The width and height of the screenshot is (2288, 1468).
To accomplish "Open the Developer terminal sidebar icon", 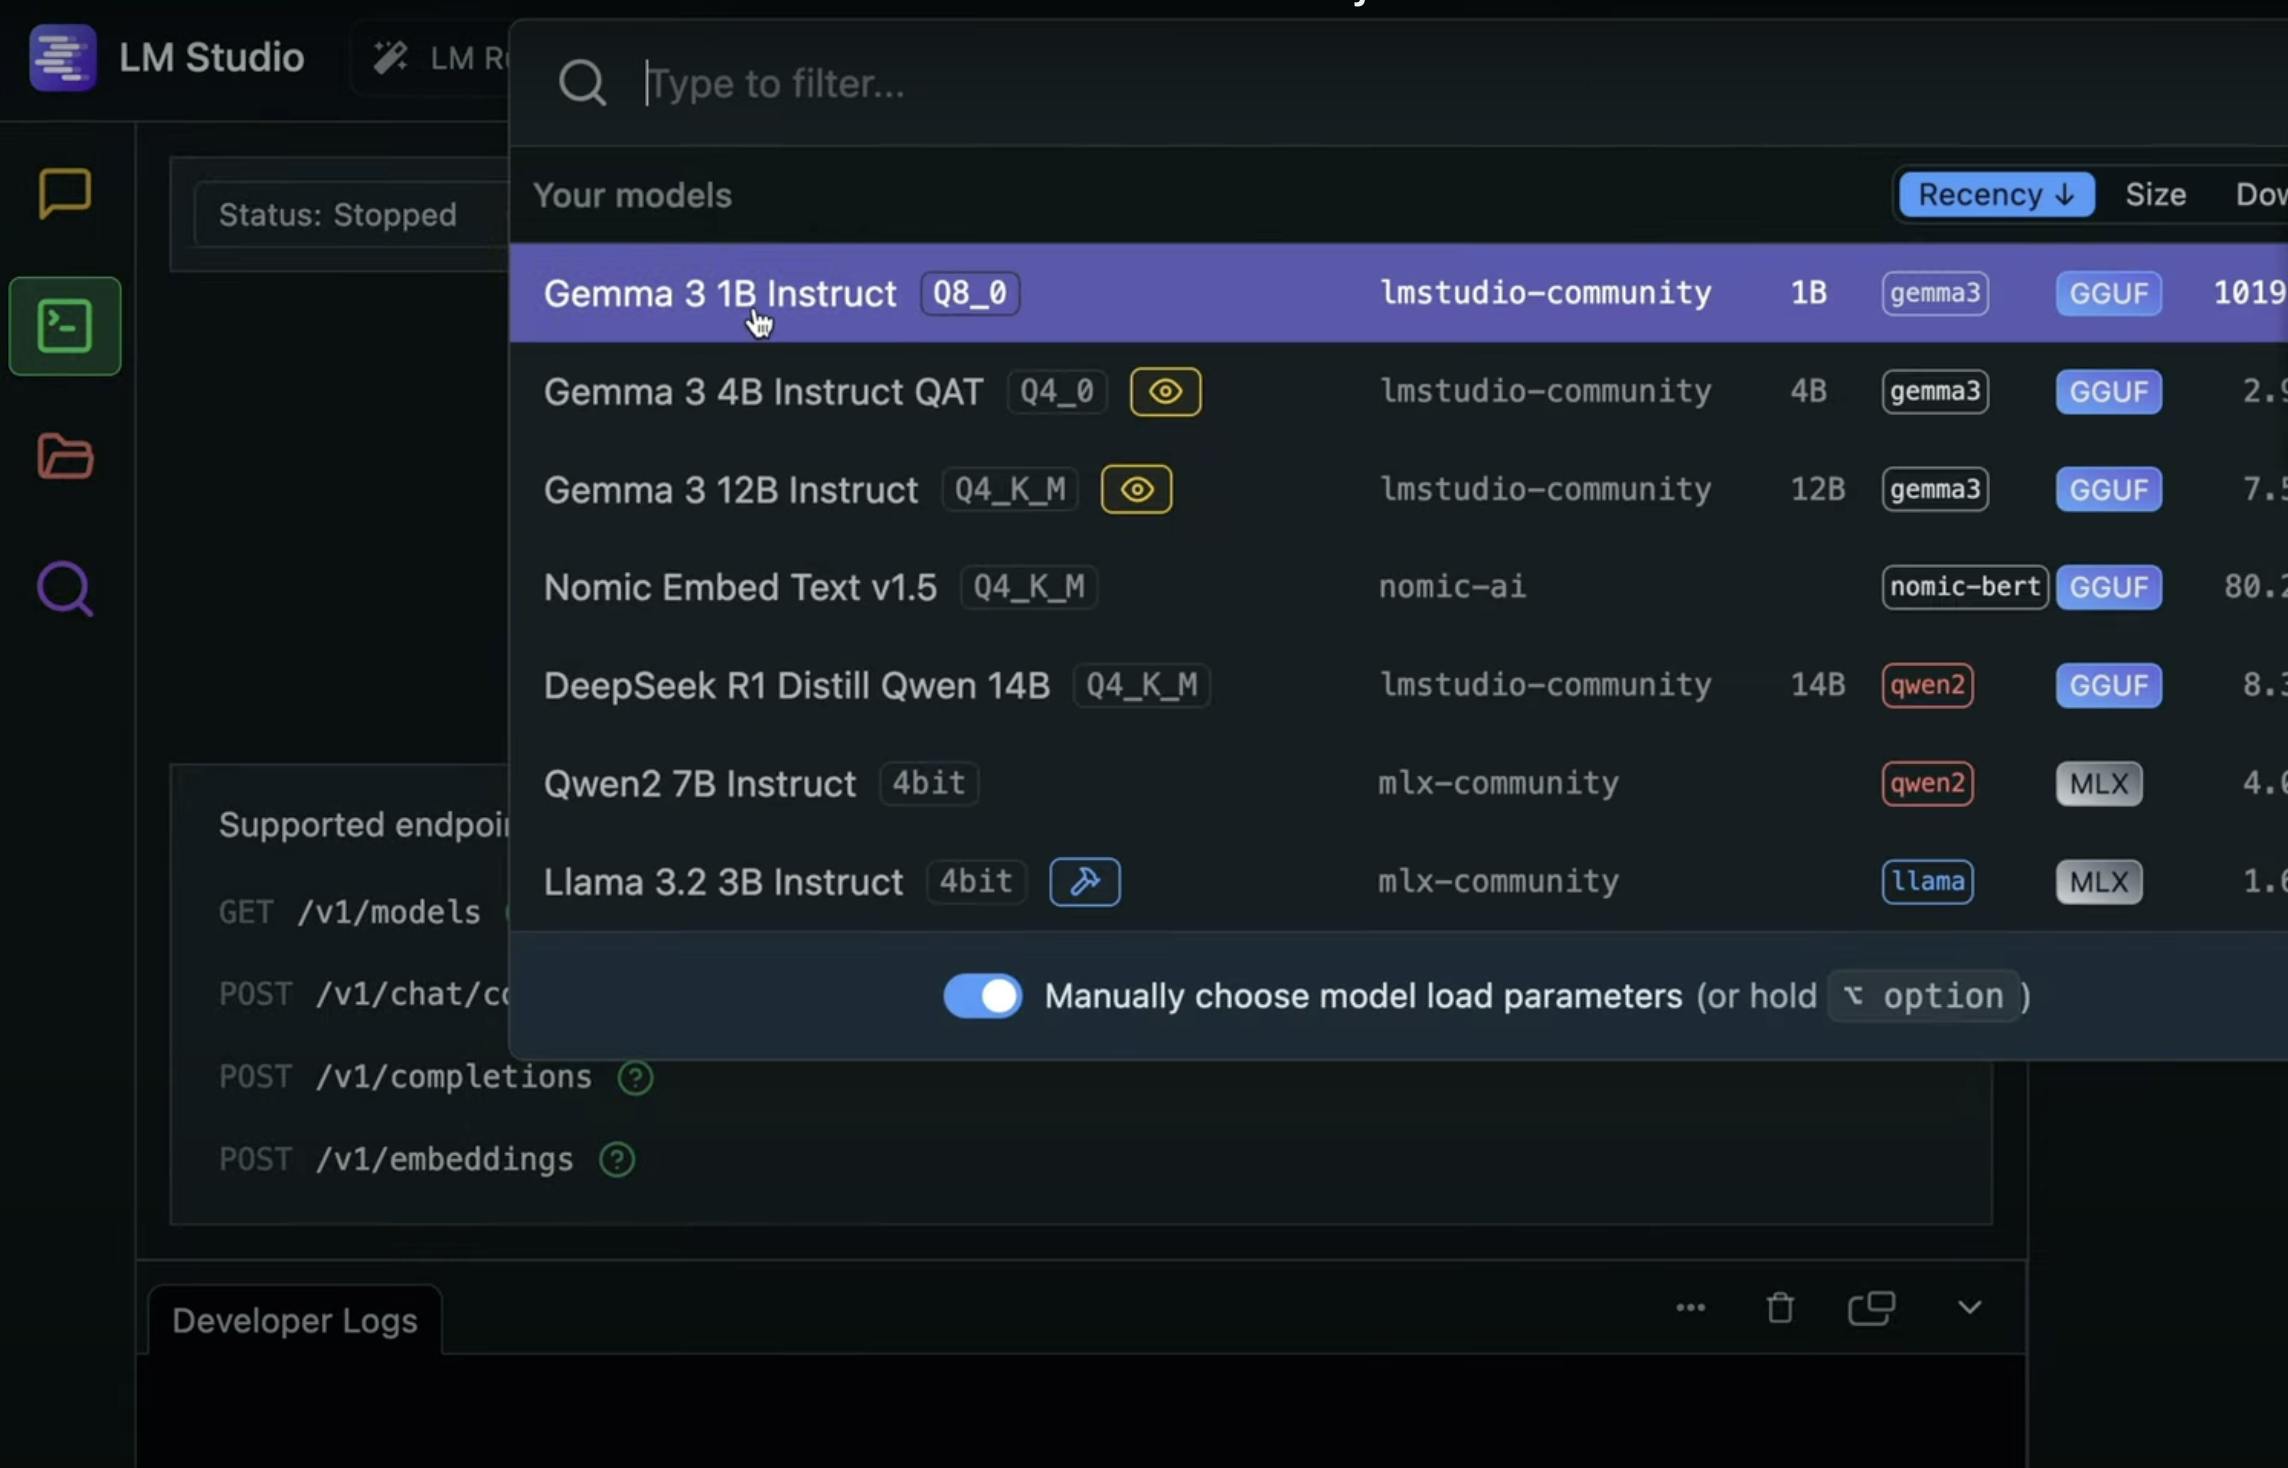I will click(65, 326).
